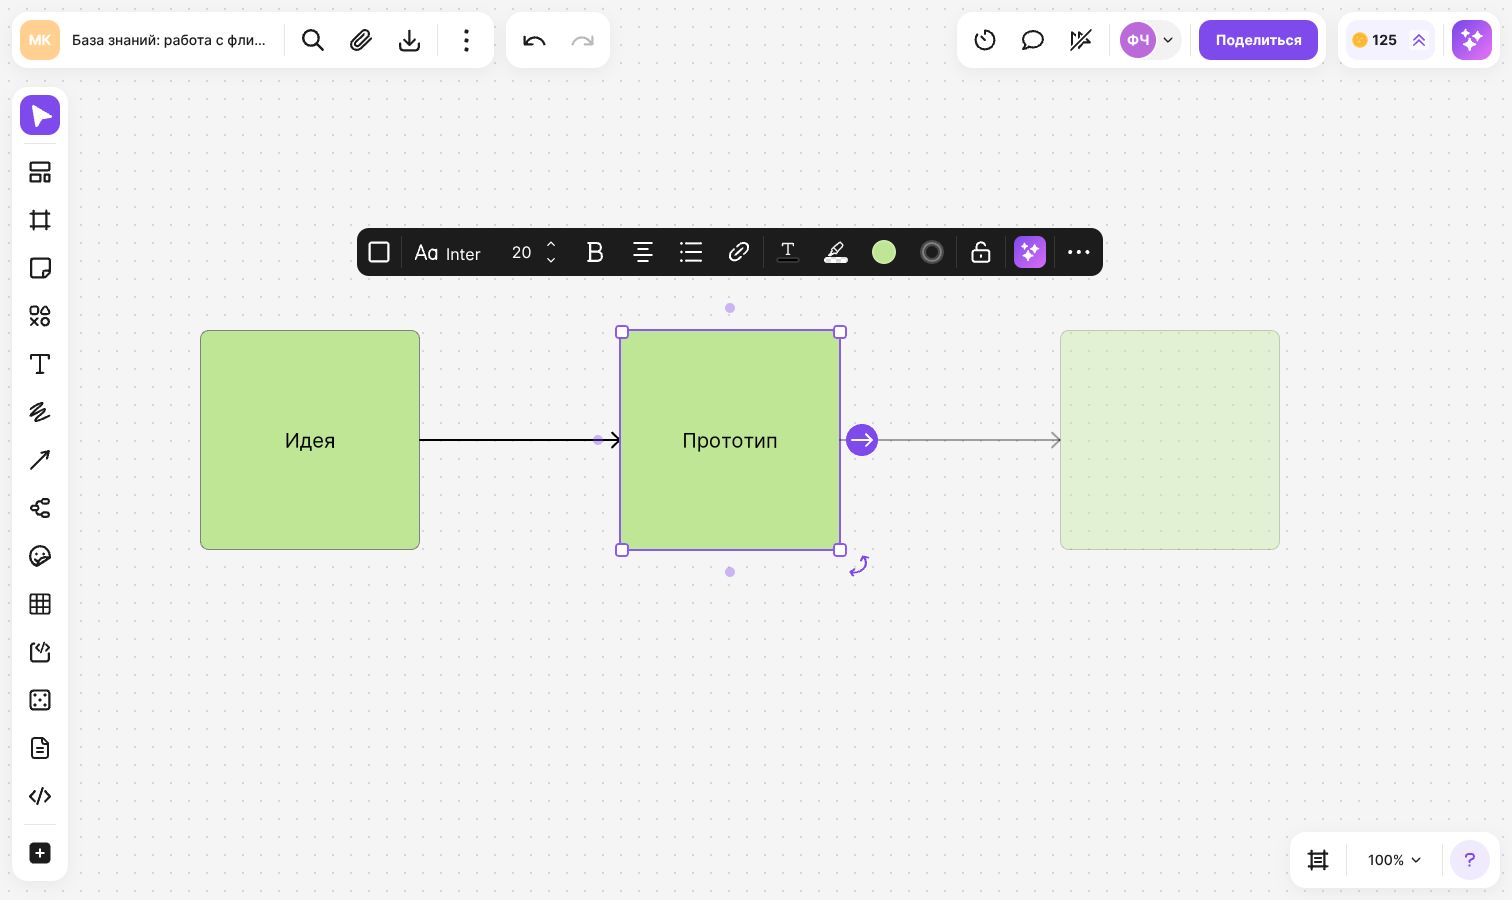Change the green fill color swatch
Screen dimensions: 1512x900
point(884,252)
